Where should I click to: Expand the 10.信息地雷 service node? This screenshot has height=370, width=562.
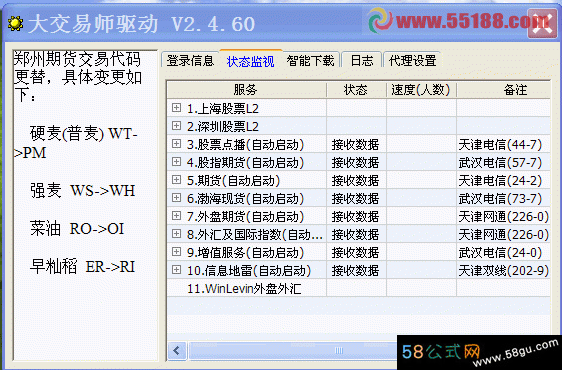pos(176,270)
